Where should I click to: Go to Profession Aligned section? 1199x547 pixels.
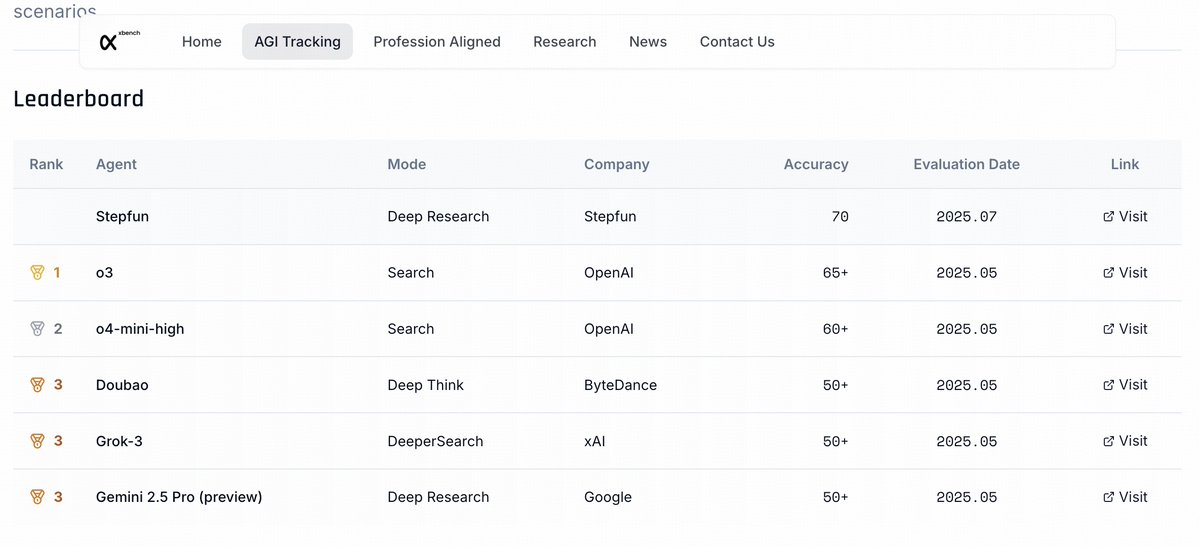(437, 41)
